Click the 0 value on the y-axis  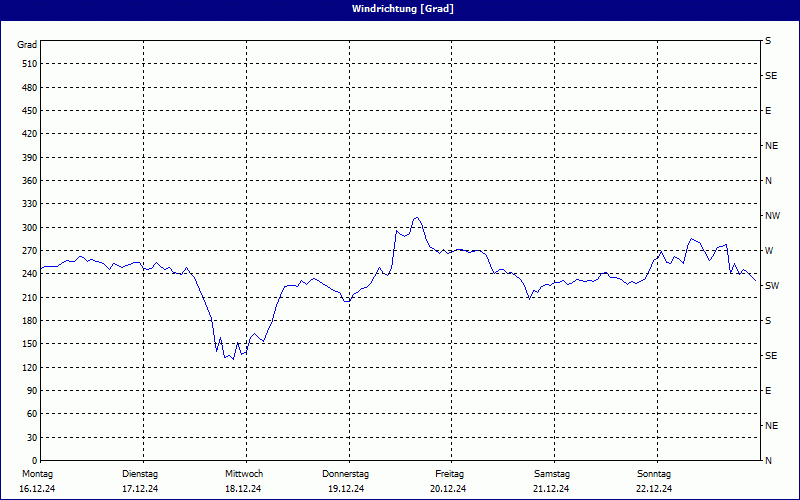[33, 437]
